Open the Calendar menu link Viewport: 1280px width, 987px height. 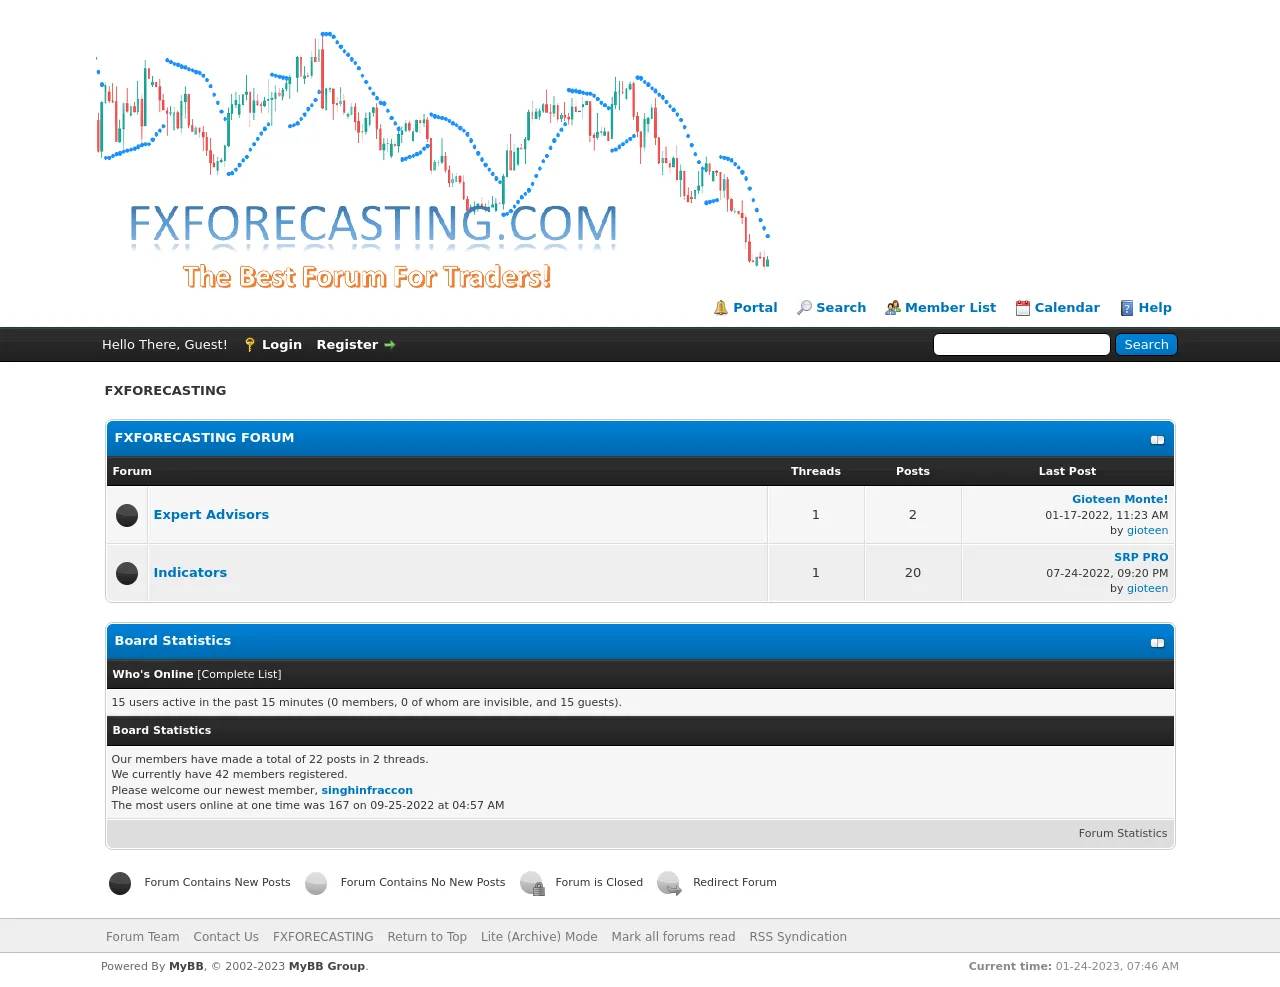click(1067, 308)
